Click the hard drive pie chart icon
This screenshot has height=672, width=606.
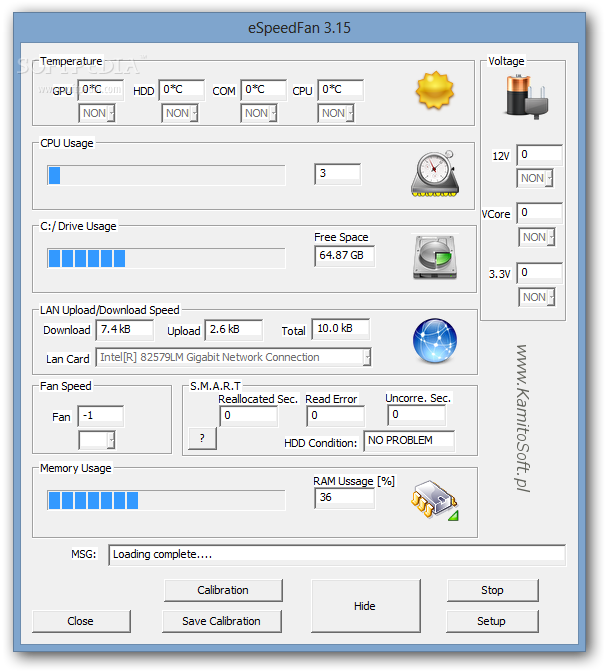coord(435,257)
